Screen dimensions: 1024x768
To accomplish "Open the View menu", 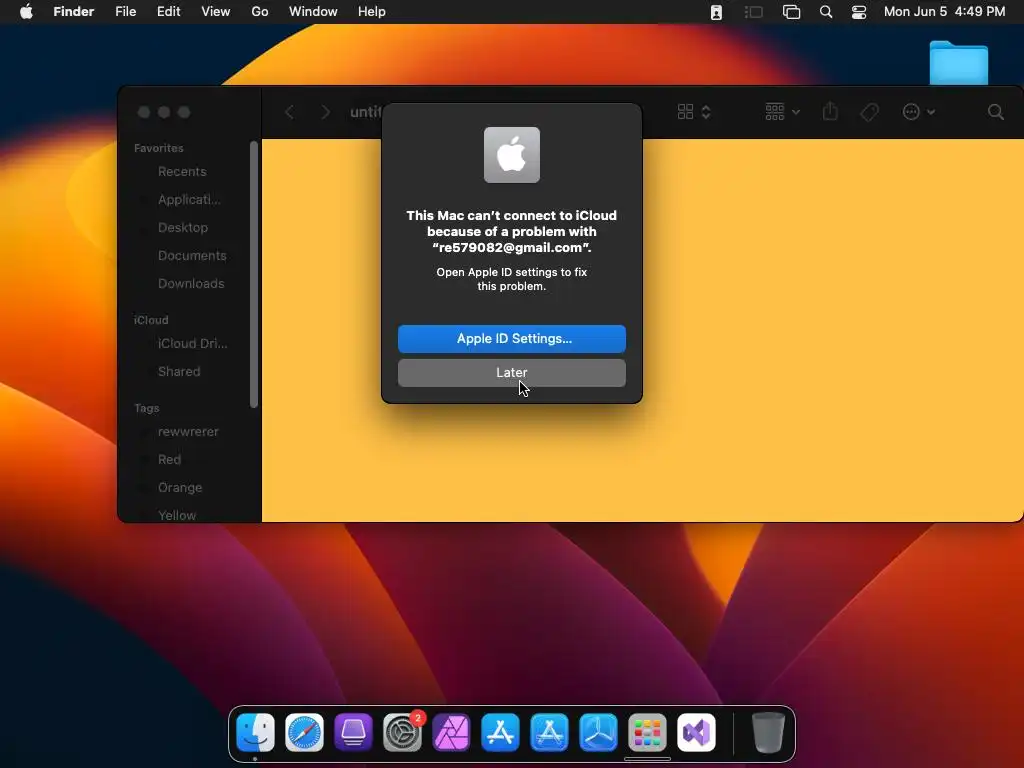I will 216,12.
